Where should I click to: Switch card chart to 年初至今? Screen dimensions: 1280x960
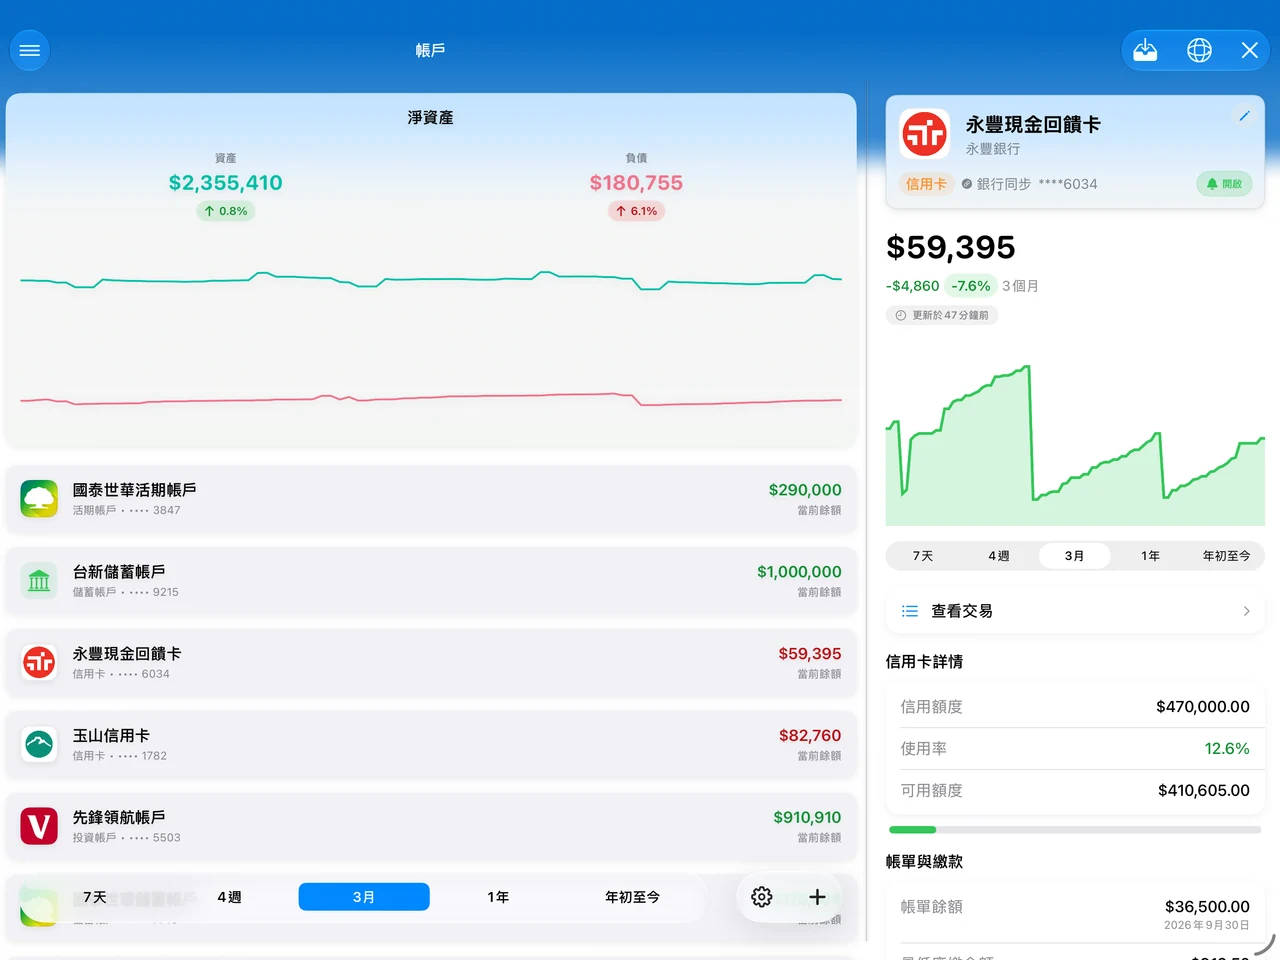(x=1227, y=556)
